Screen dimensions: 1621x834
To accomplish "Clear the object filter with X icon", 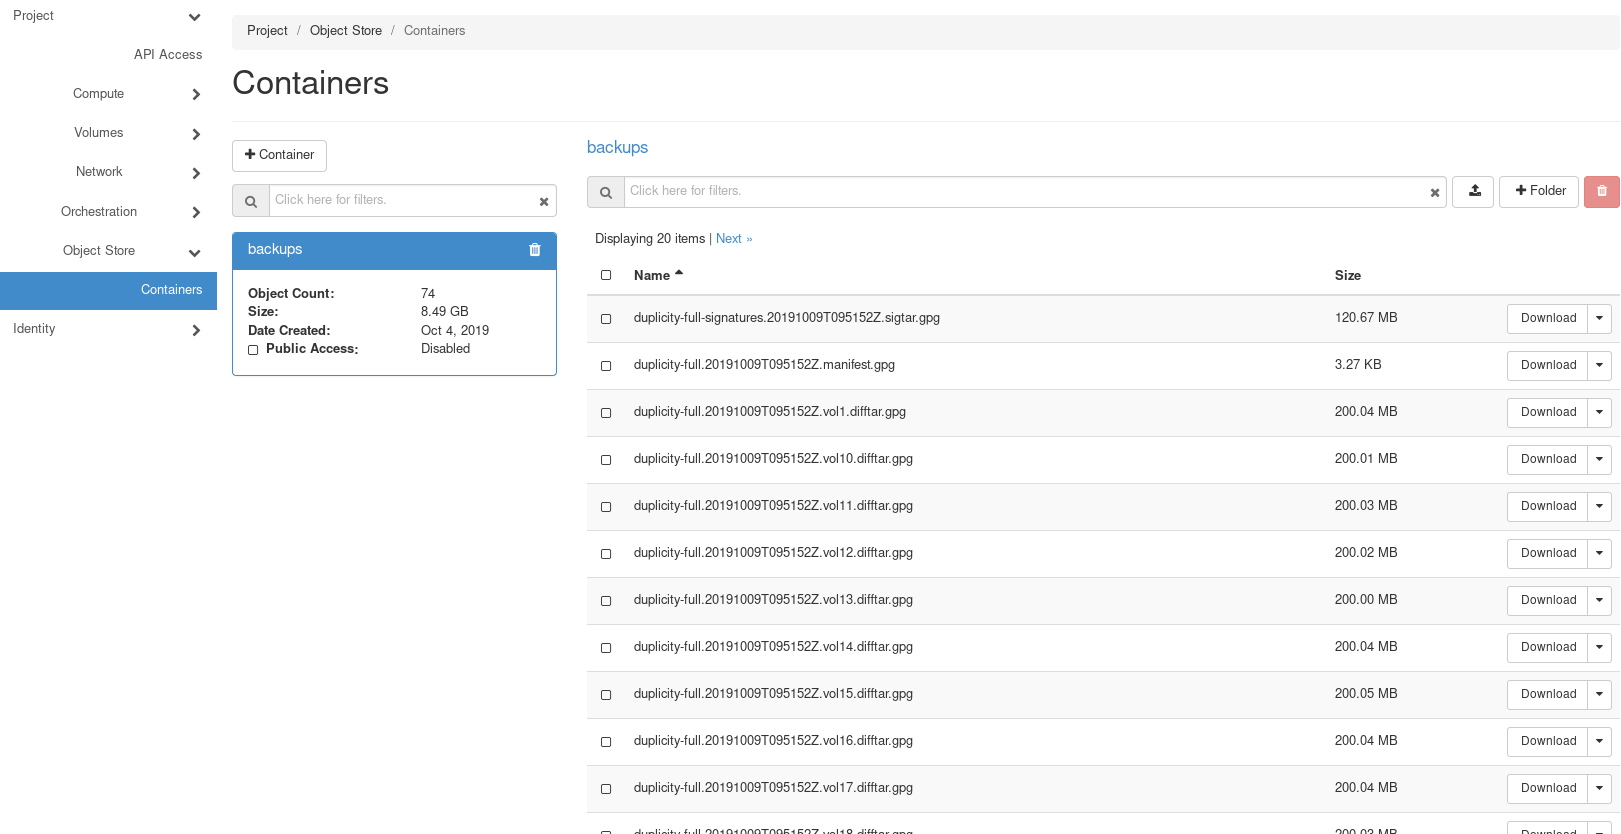I will [1435, 193].
